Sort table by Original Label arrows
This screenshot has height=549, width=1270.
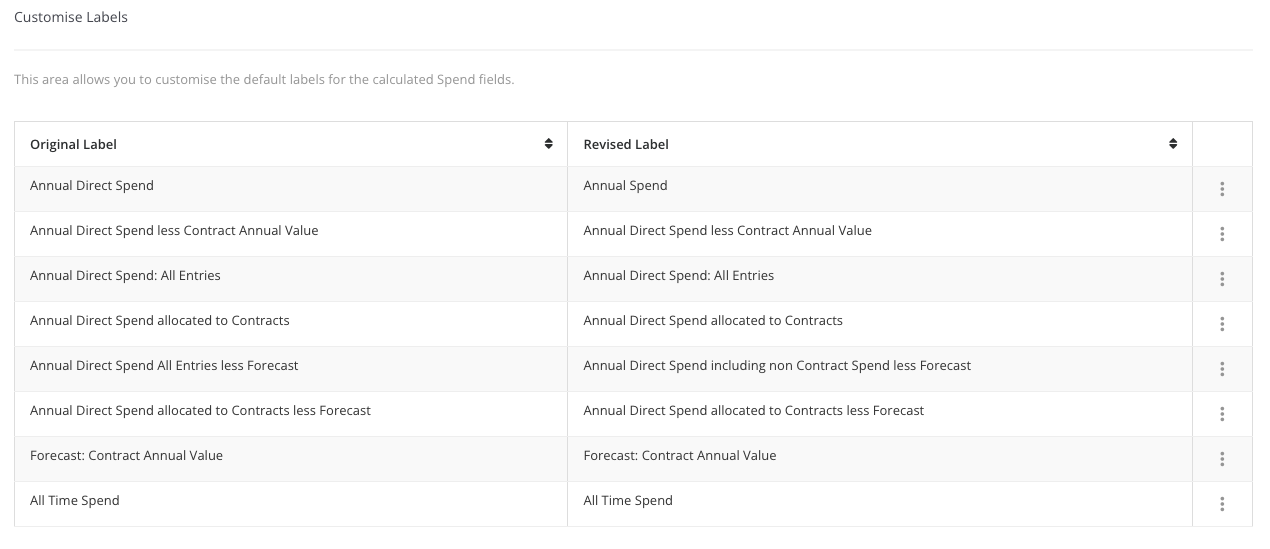click(x=548, y=144)
